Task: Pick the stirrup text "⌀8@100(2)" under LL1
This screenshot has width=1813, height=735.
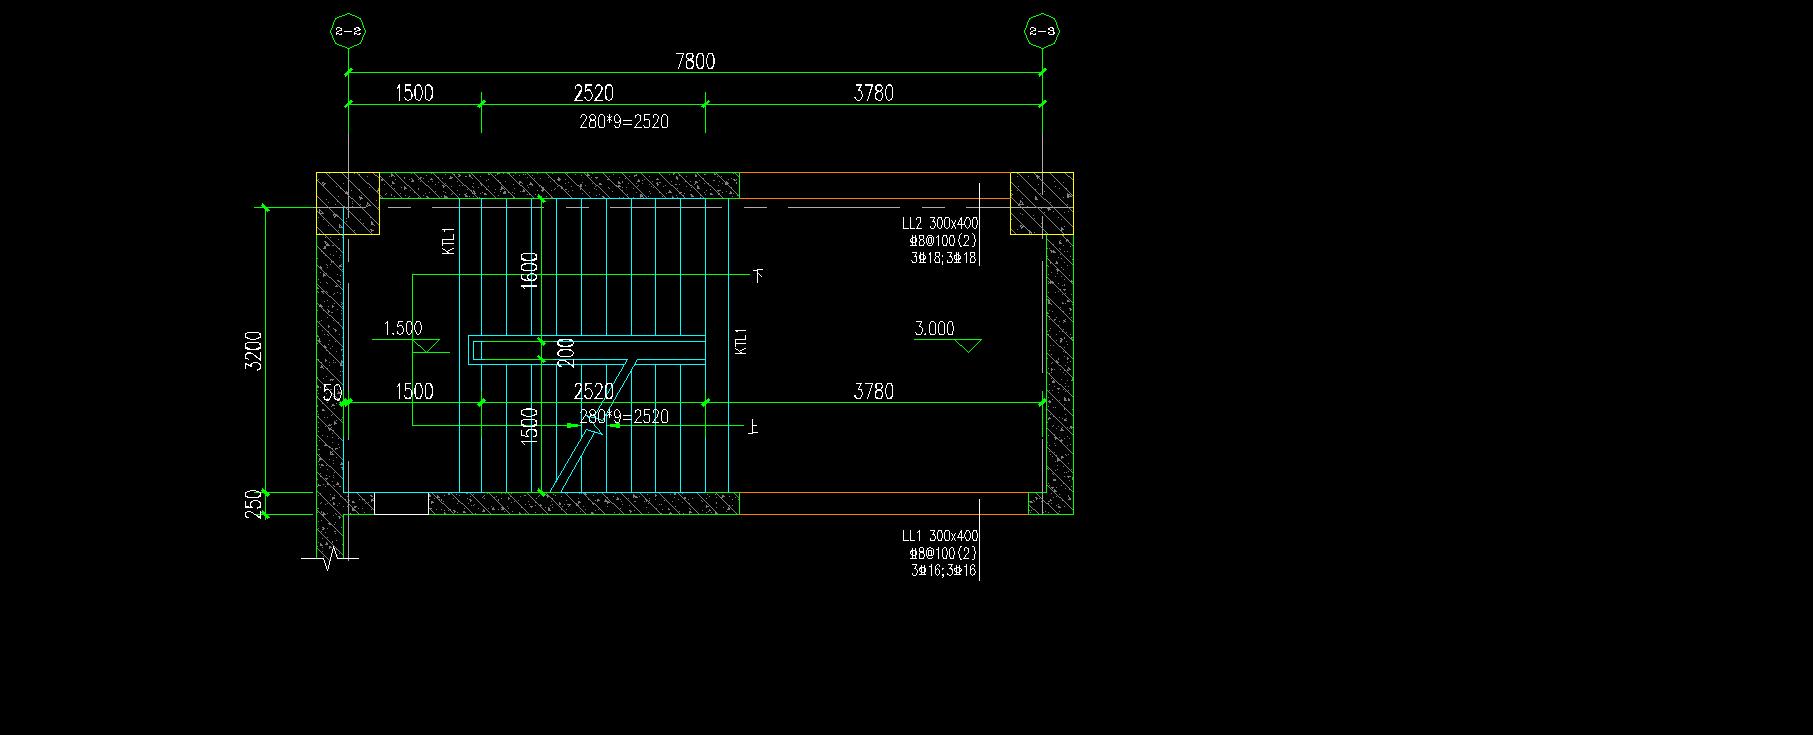Action: point(942,554)
